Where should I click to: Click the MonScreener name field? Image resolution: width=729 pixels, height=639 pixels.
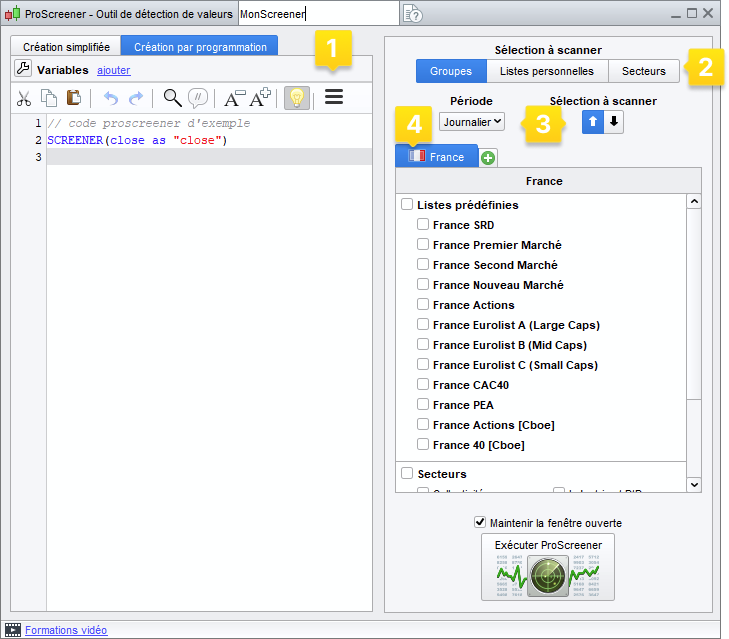click(319, 14)
